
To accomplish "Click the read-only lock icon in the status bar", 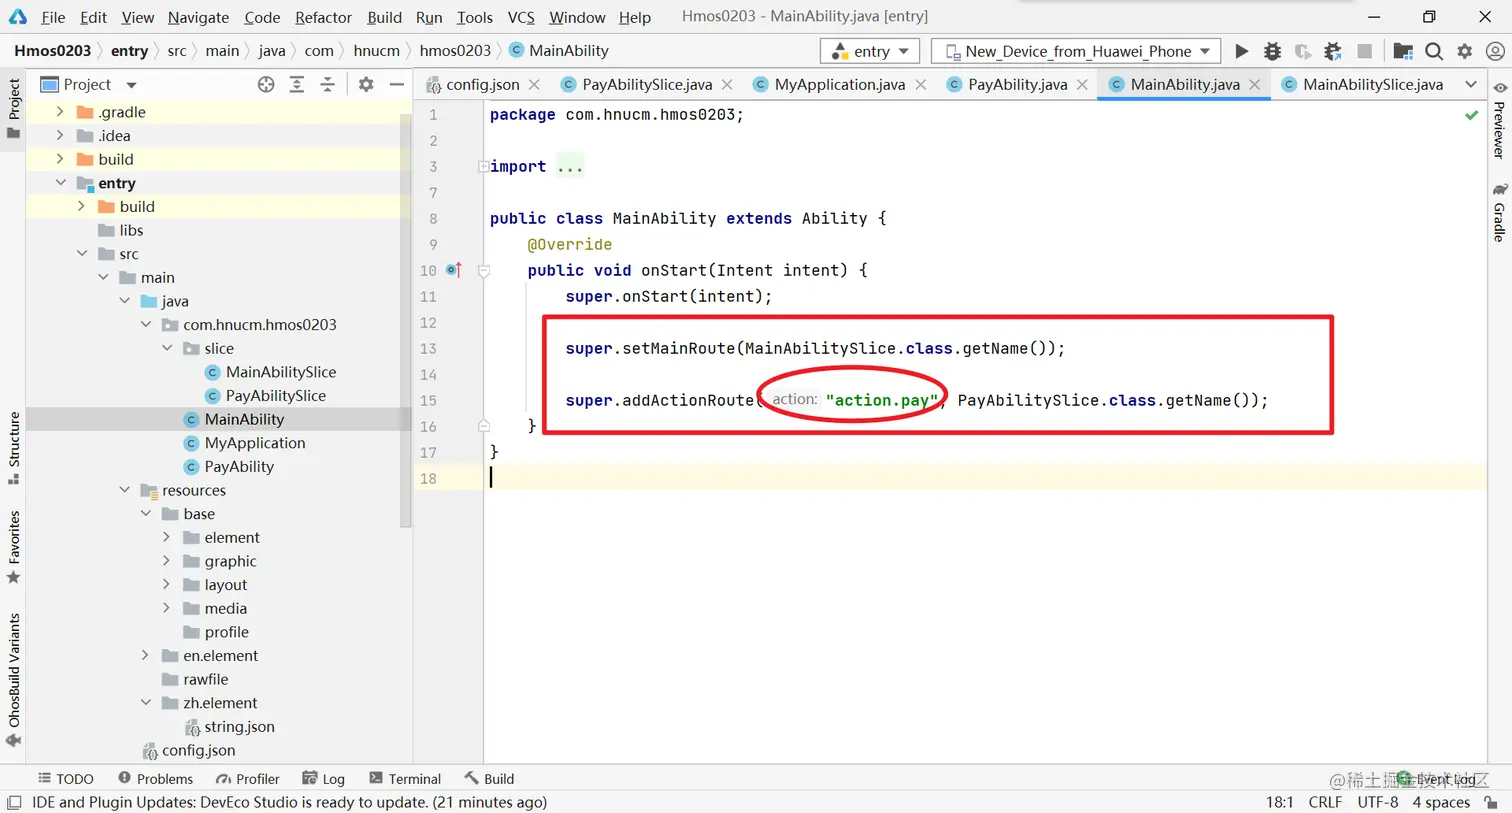I will [x=1491, y=802].
